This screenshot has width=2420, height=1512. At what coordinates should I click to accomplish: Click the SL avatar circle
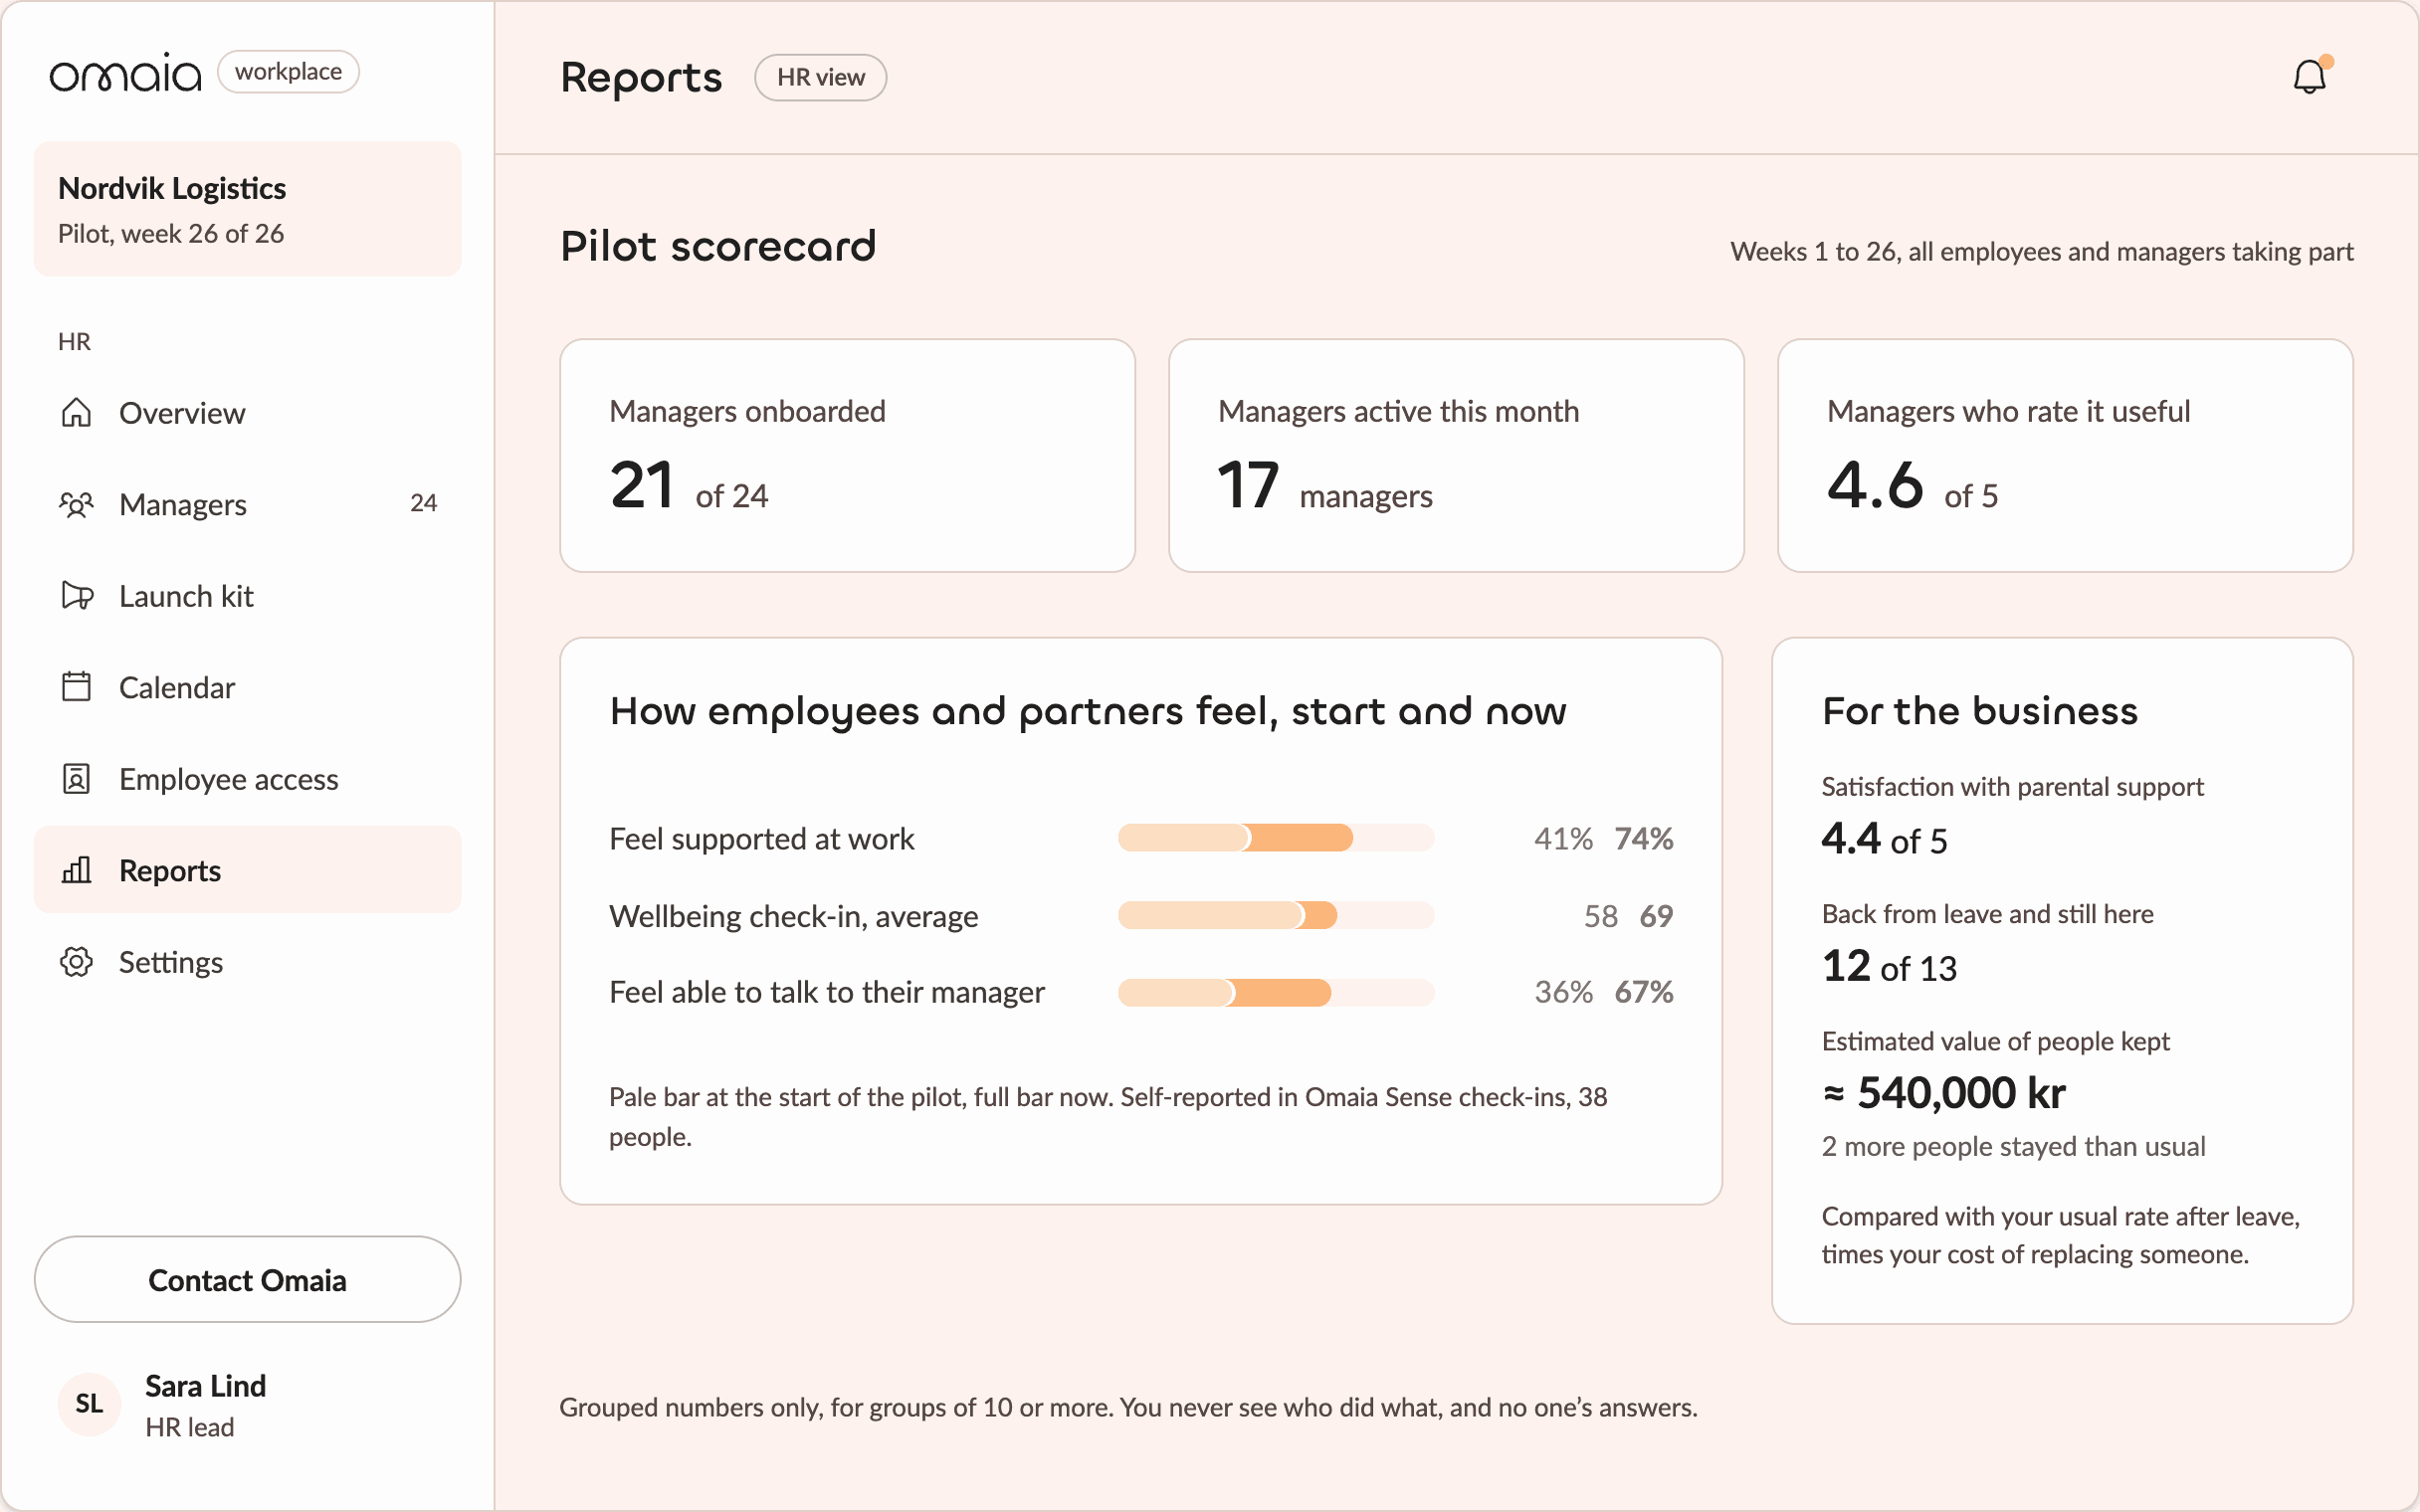pos(89,1404)
